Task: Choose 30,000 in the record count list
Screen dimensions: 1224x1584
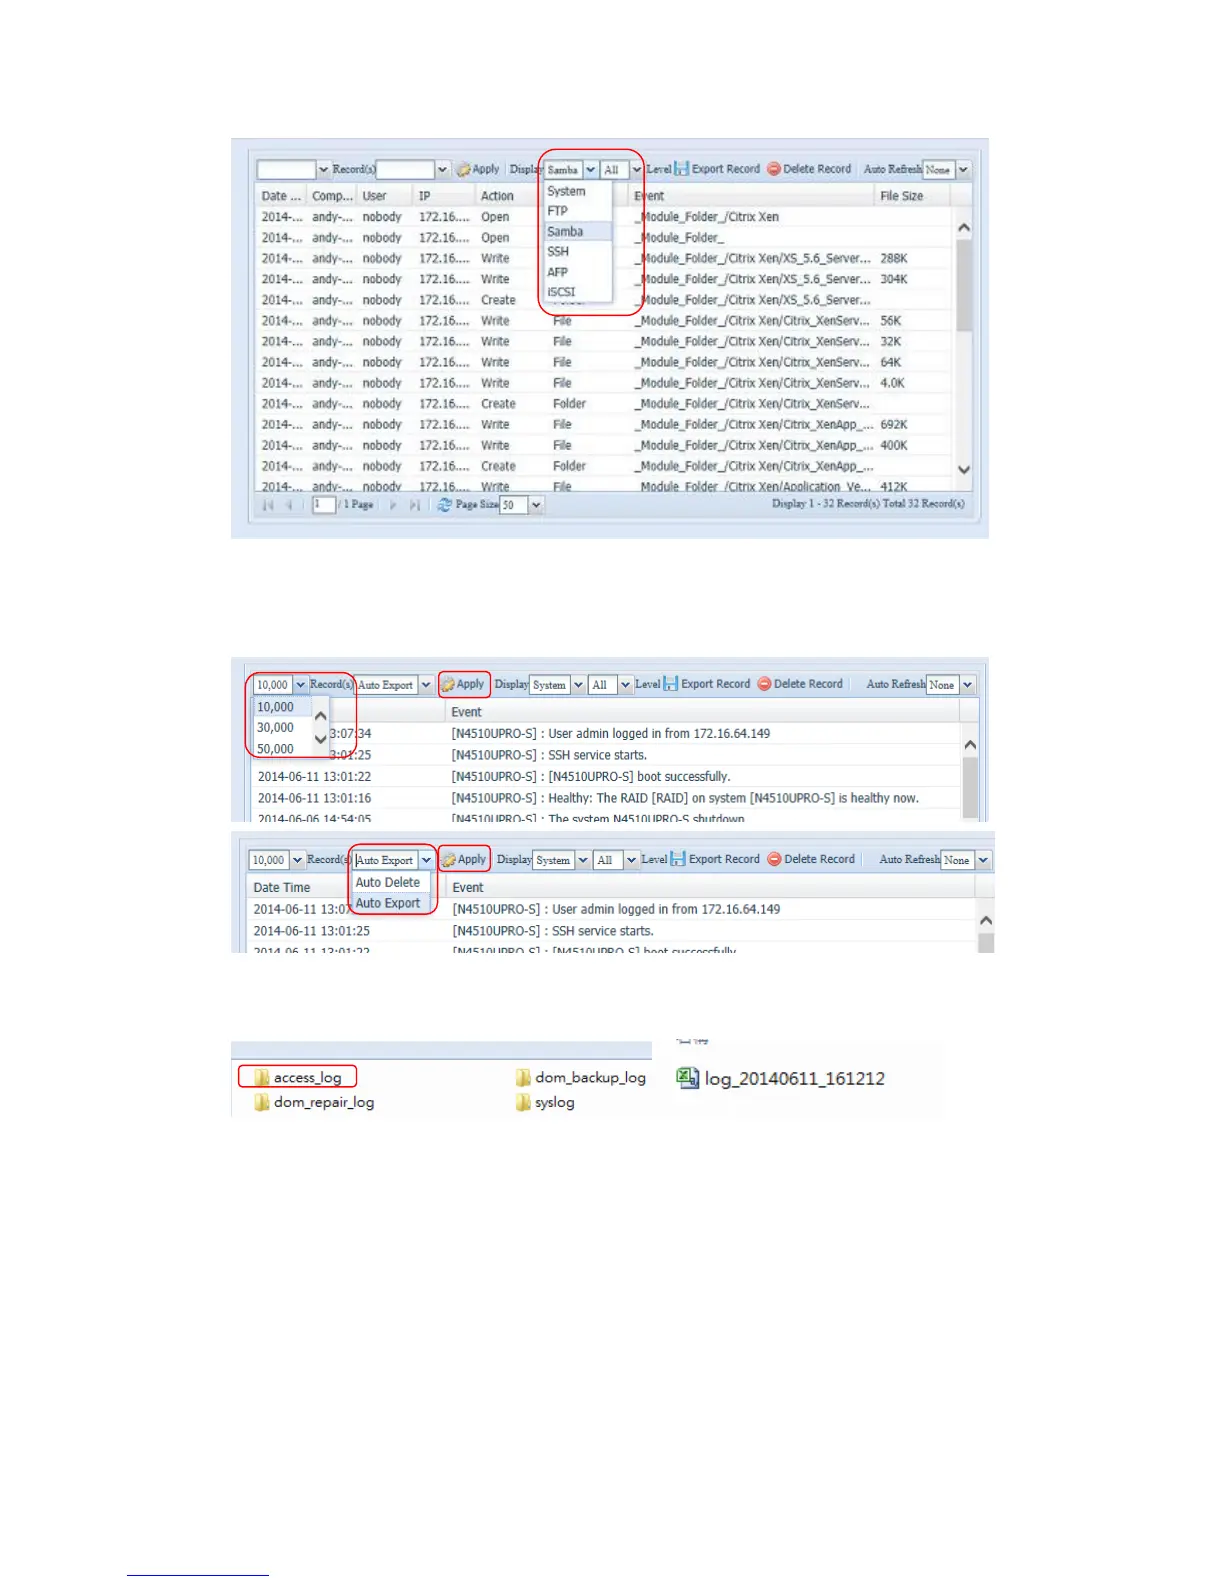Action: pyautogui.click(x=283, y=728)
